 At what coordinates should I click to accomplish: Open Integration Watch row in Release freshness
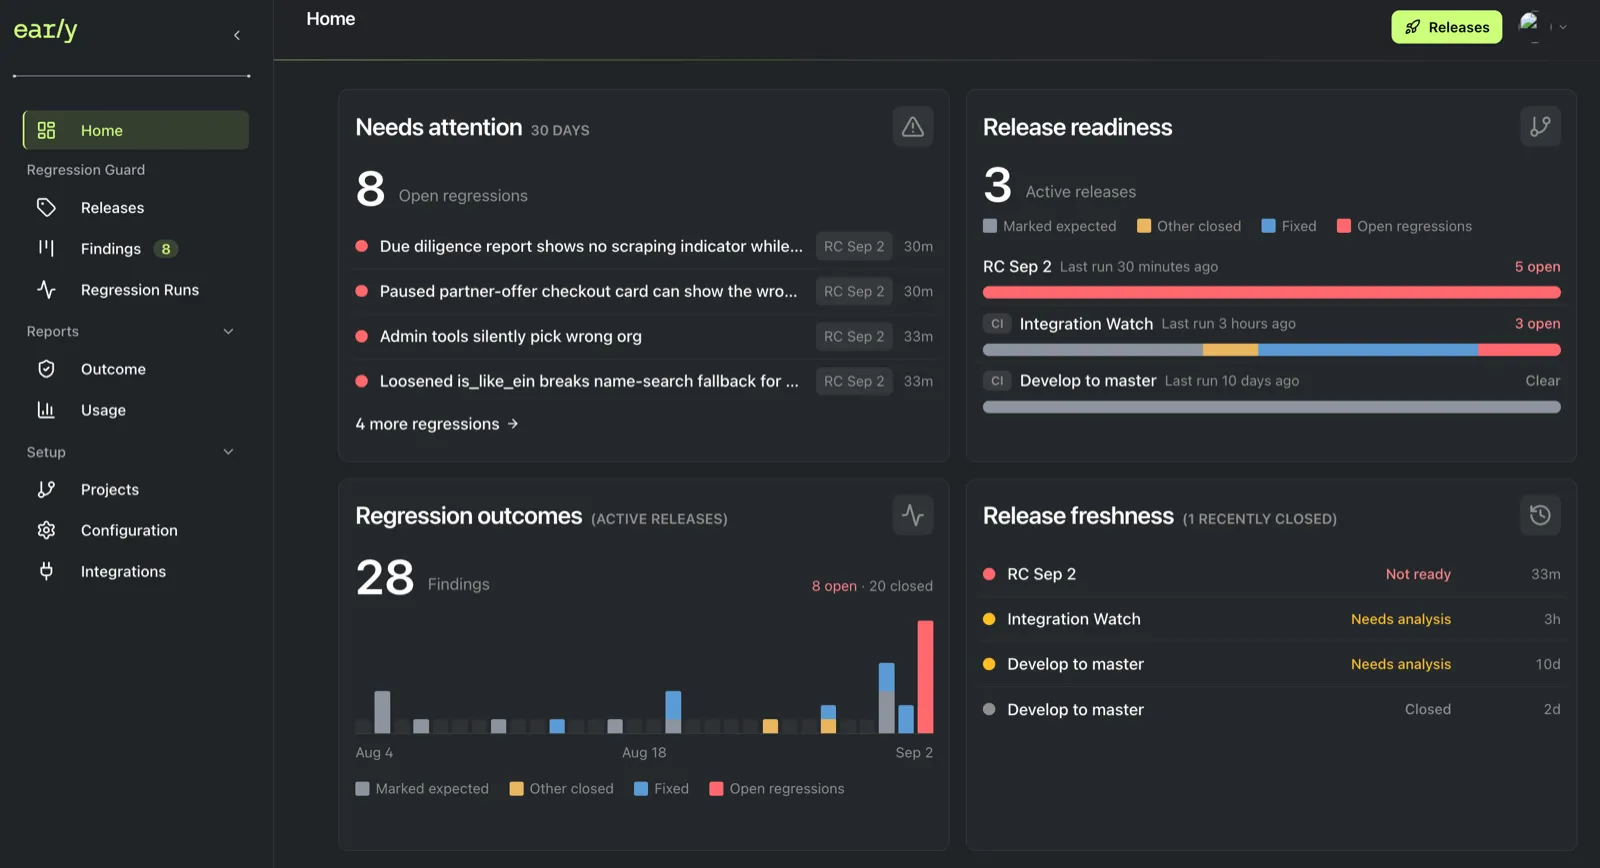tap(1271, 619)
